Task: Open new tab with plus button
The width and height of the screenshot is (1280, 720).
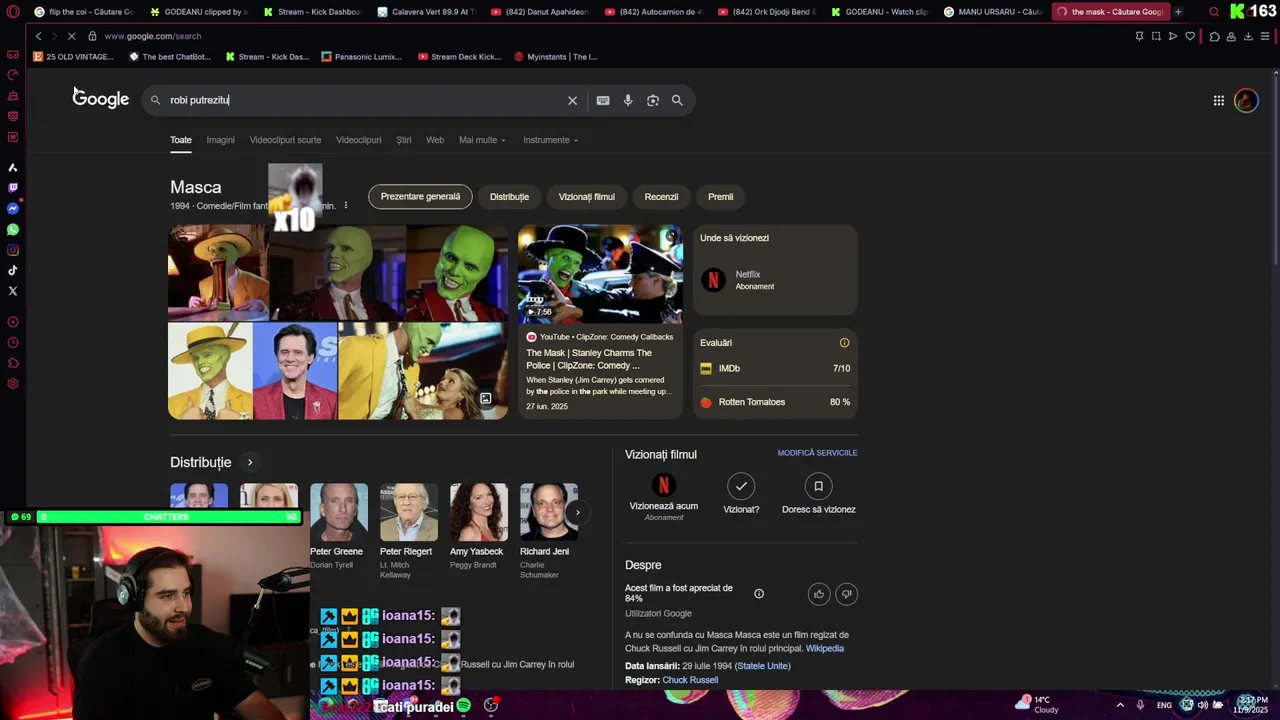Action: click(x=1178, y=12)
